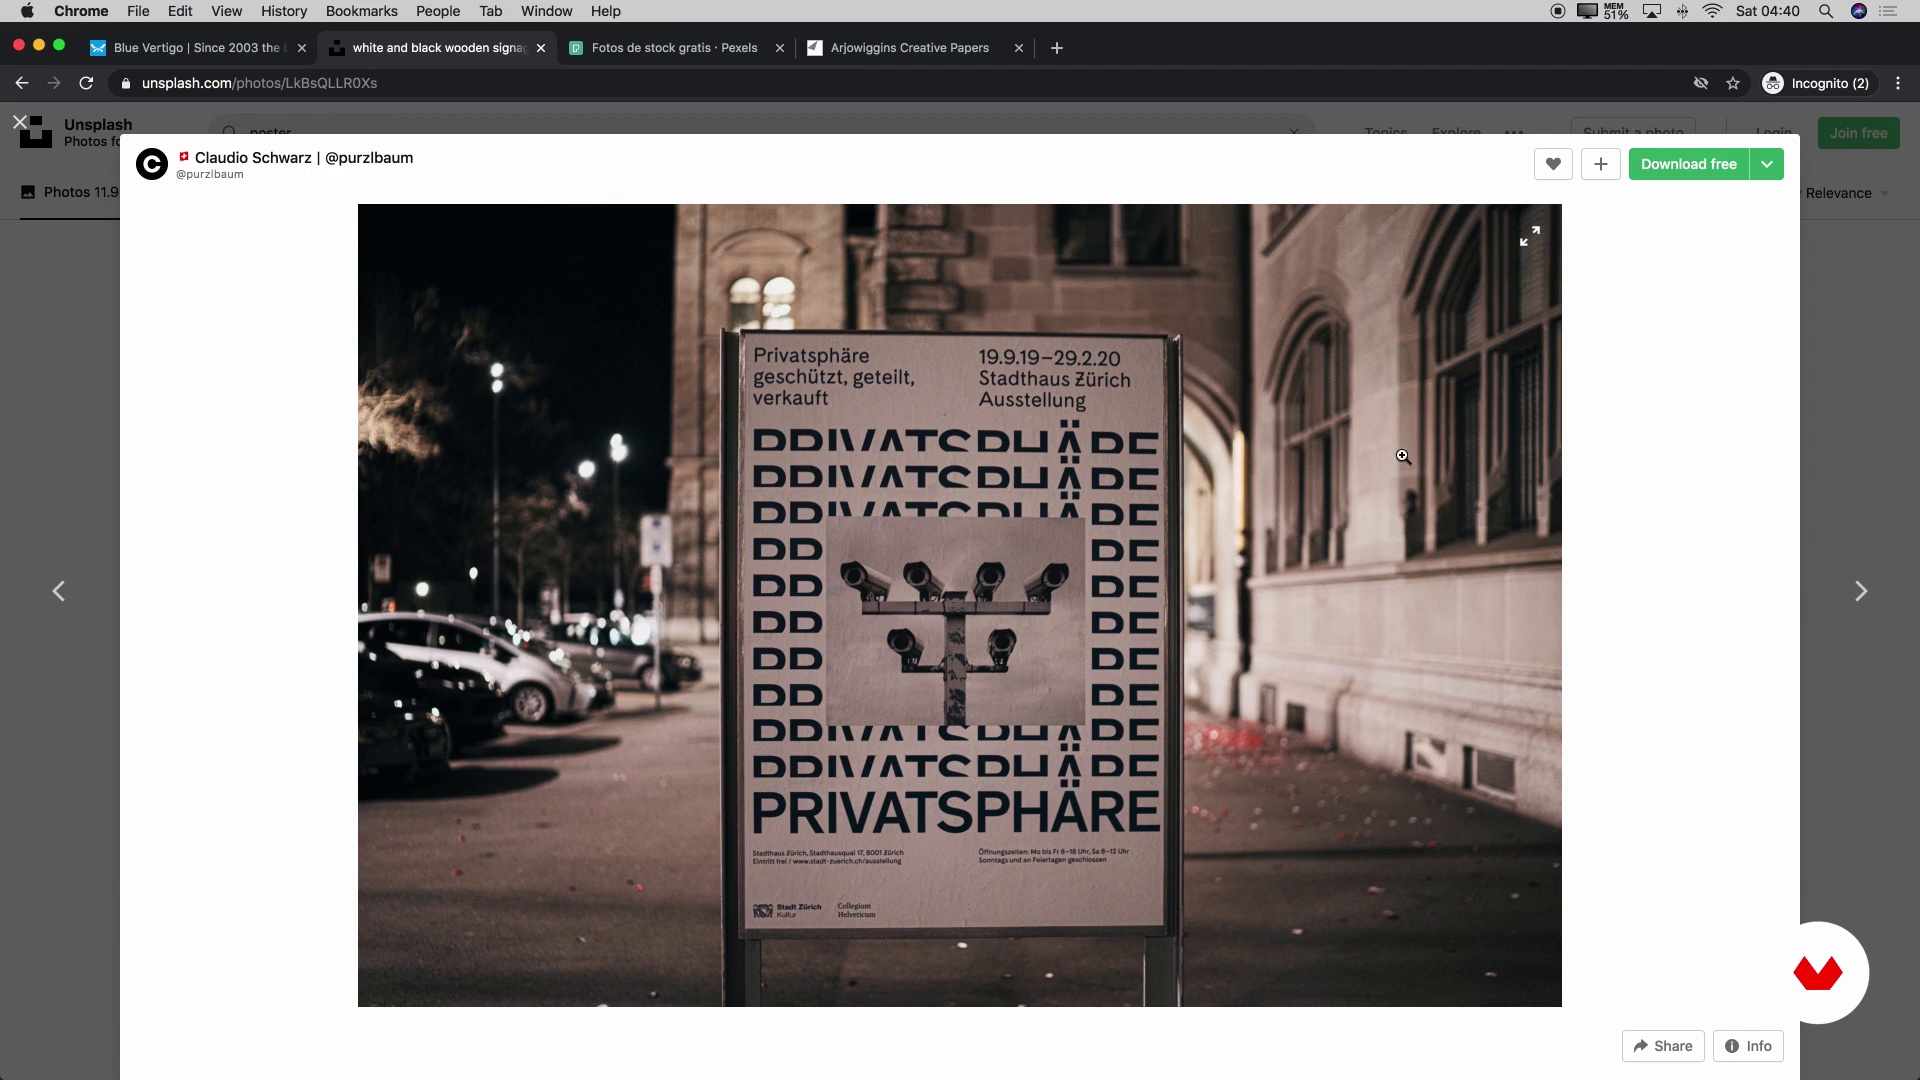The image size is (1920, 1080).
Task: Click the tracking protection eye icon
Action: click(x=1701, y=83)
